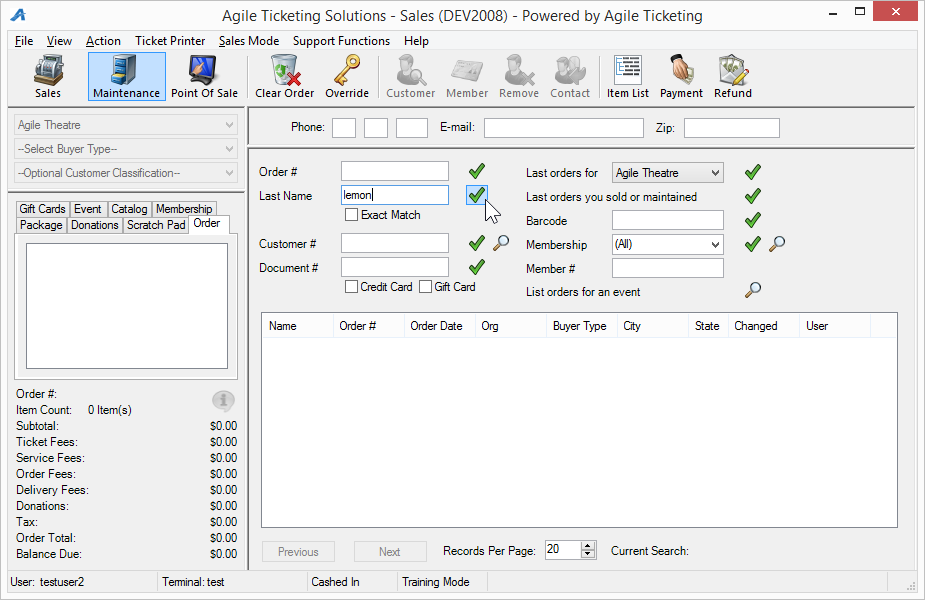Decrease Records Per Page value
Screen dimensions: 925x600
pyautogui.click(x=588, y=554)
